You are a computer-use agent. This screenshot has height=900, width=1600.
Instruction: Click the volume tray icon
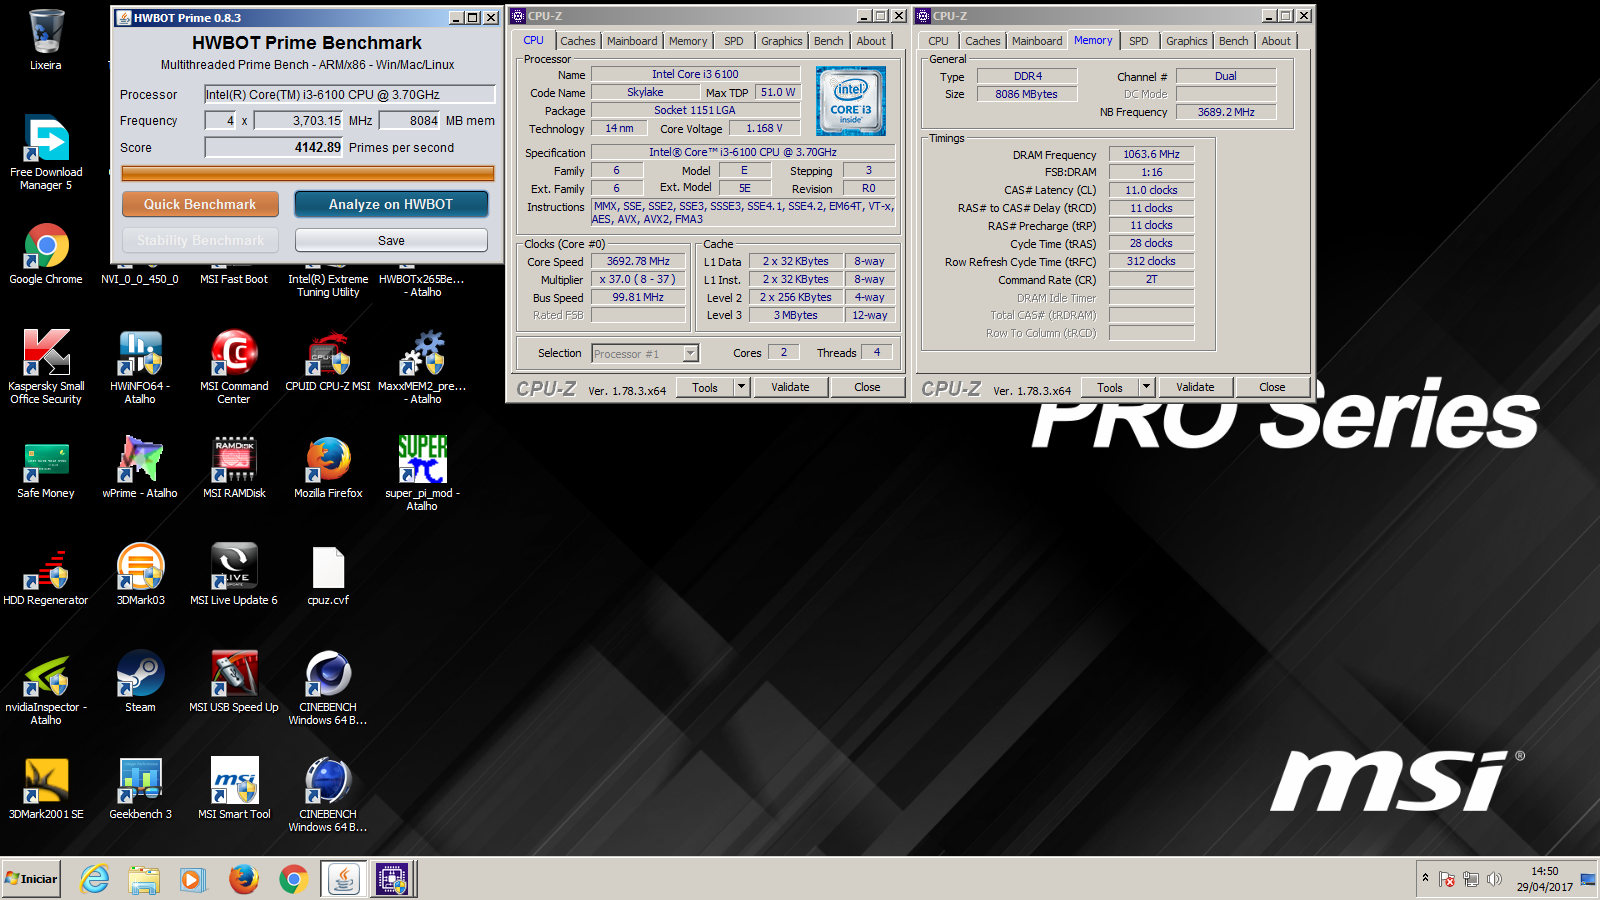coord(1494,879)
